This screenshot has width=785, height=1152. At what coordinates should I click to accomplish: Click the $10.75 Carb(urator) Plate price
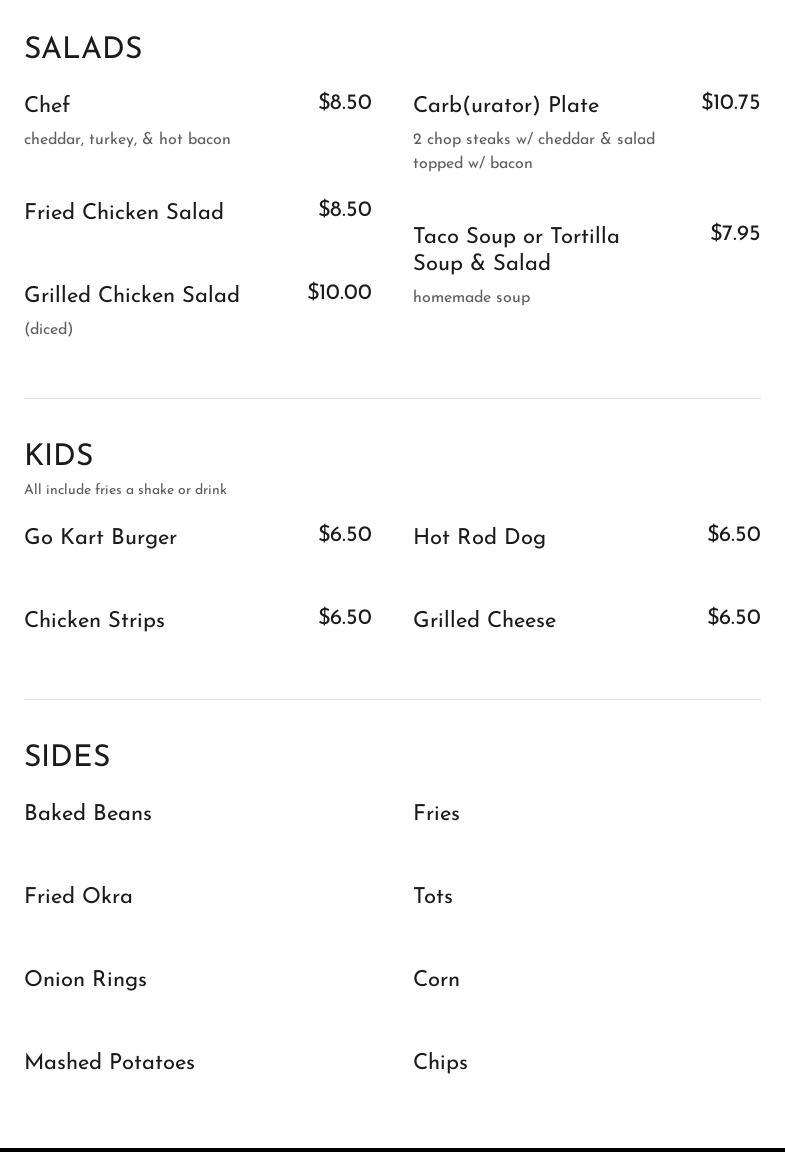tap(730, 102)
